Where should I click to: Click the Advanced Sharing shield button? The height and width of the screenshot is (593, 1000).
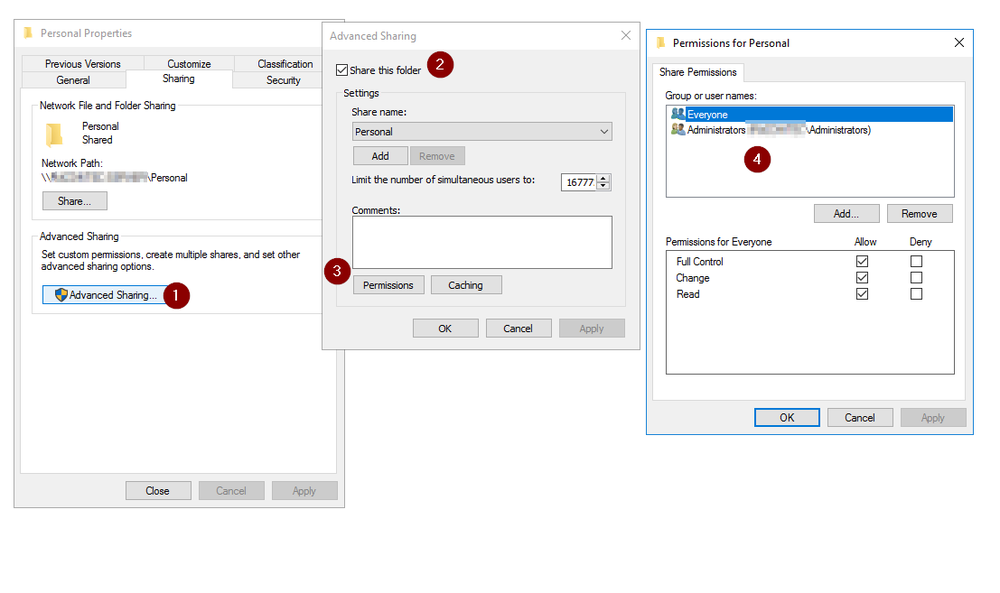tap(105, 295)
